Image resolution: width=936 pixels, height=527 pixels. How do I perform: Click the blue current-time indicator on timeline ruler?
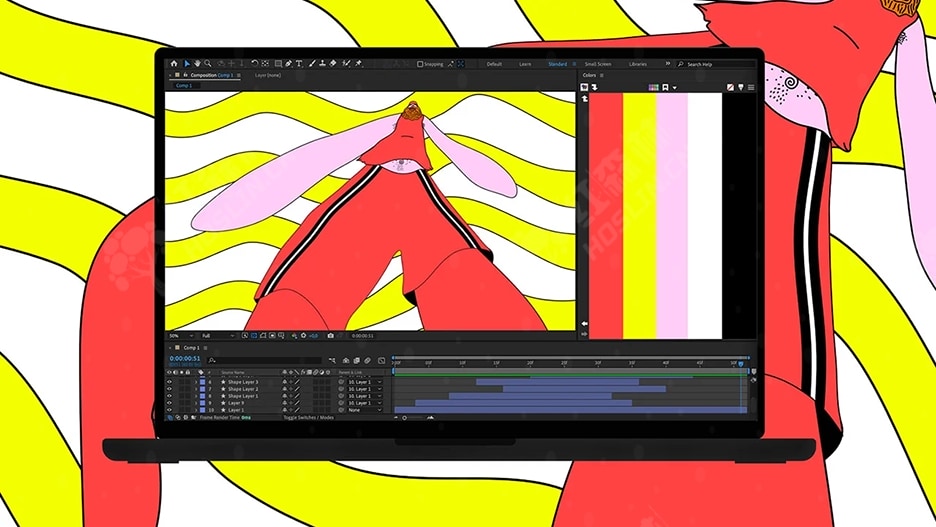point(741,363)
